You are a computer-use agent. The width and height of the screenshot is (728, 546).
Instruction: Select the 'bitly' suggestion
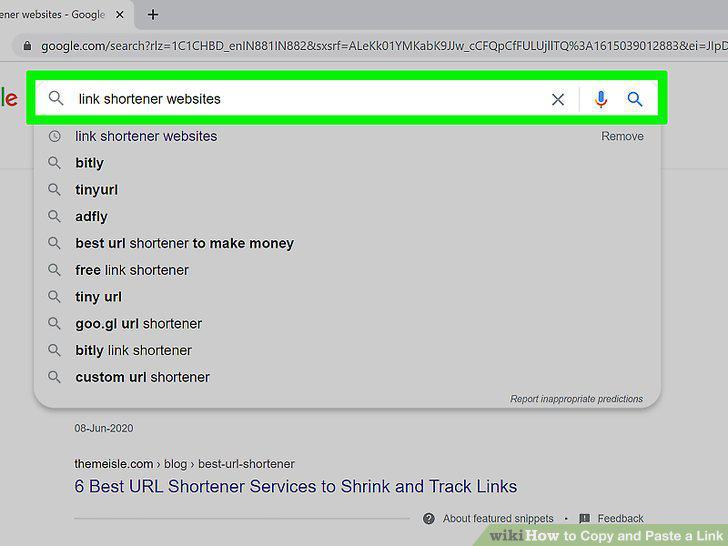[89, 163]
